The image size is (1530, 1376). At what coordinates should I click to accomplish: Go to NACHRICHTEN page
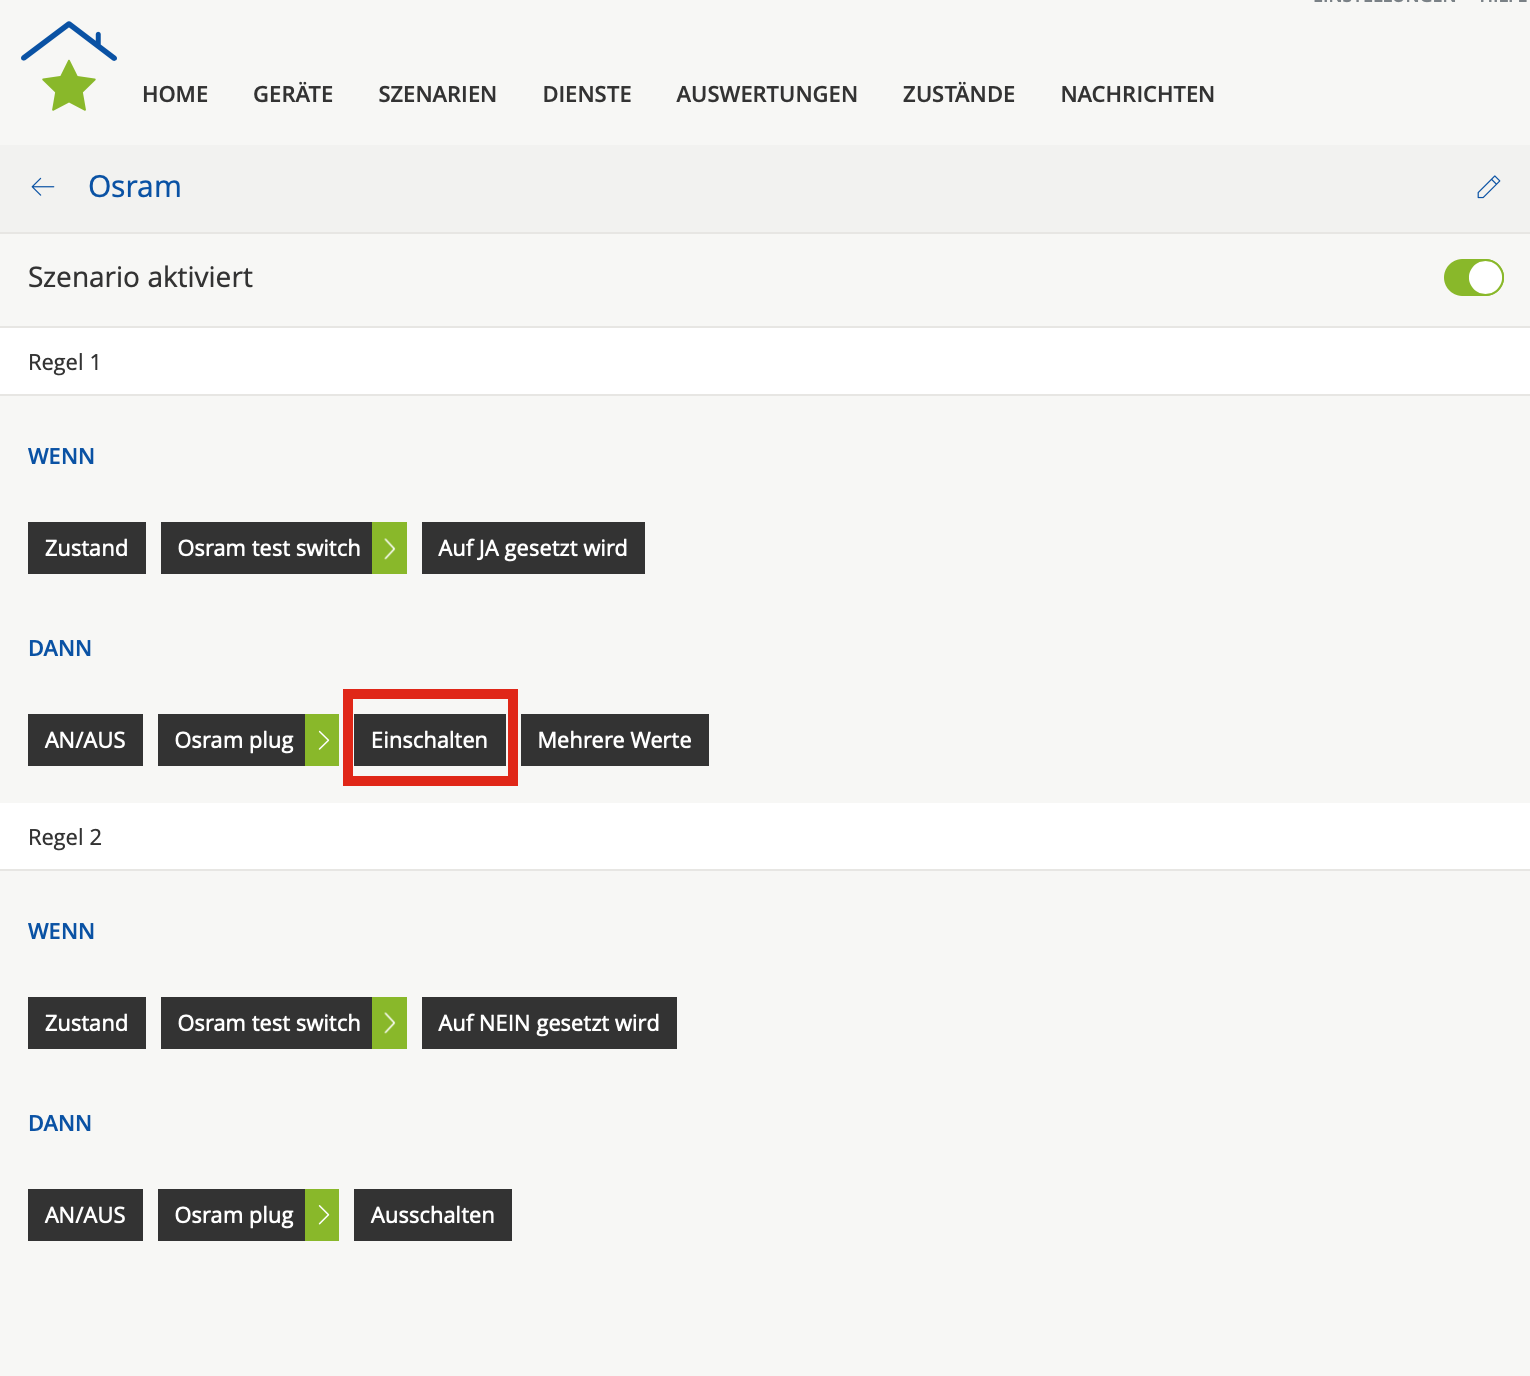click(1137, 94)
